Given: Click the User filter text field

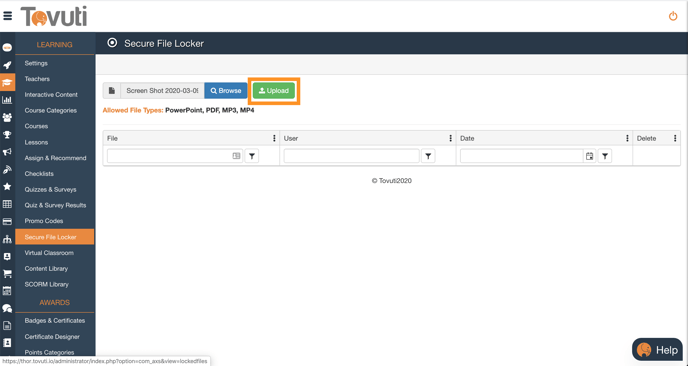Looking at the screenshot, I should pos(351,156).
